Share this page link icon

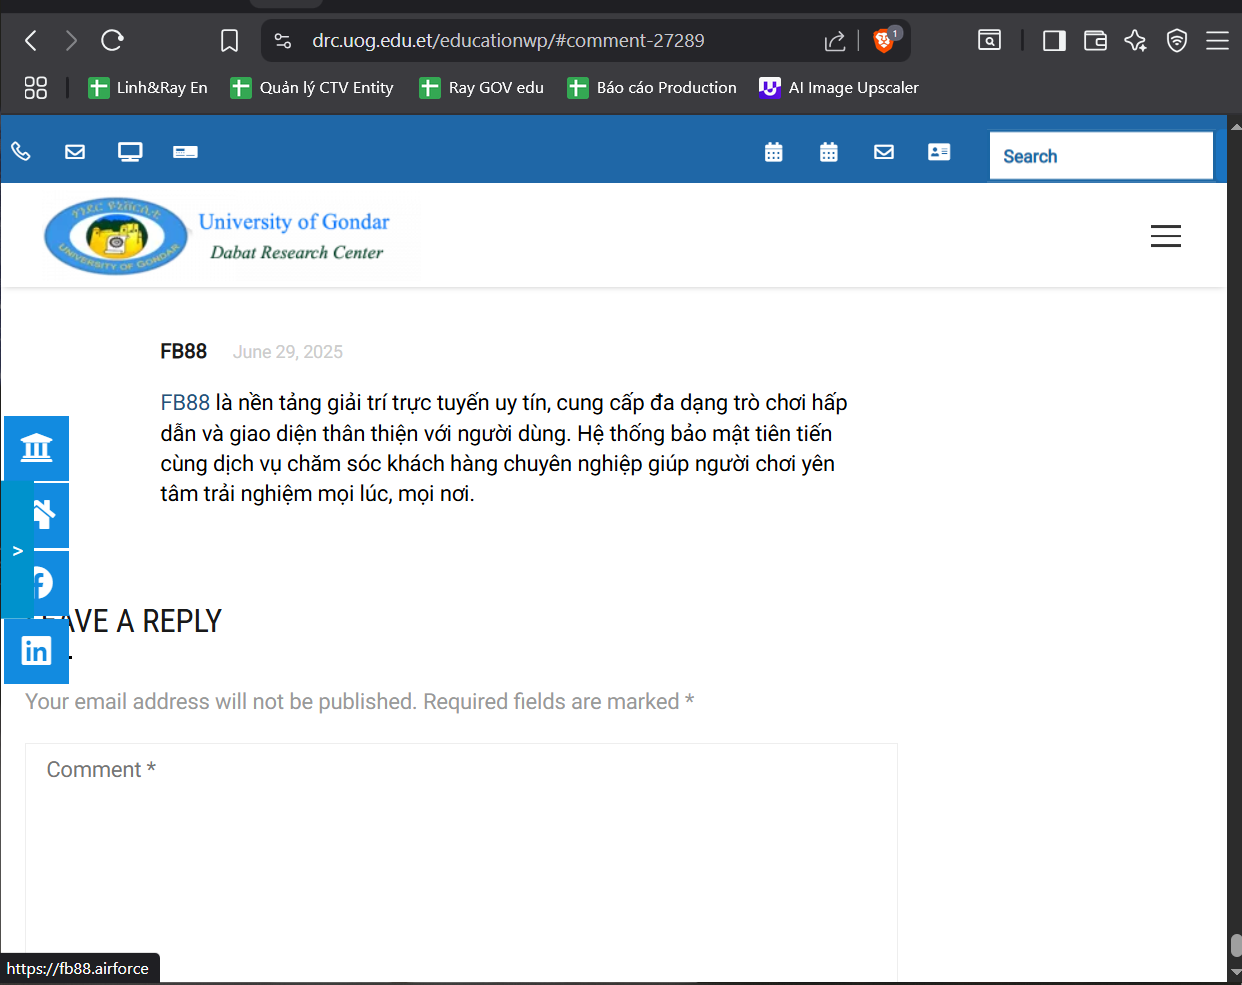(835, 40)
